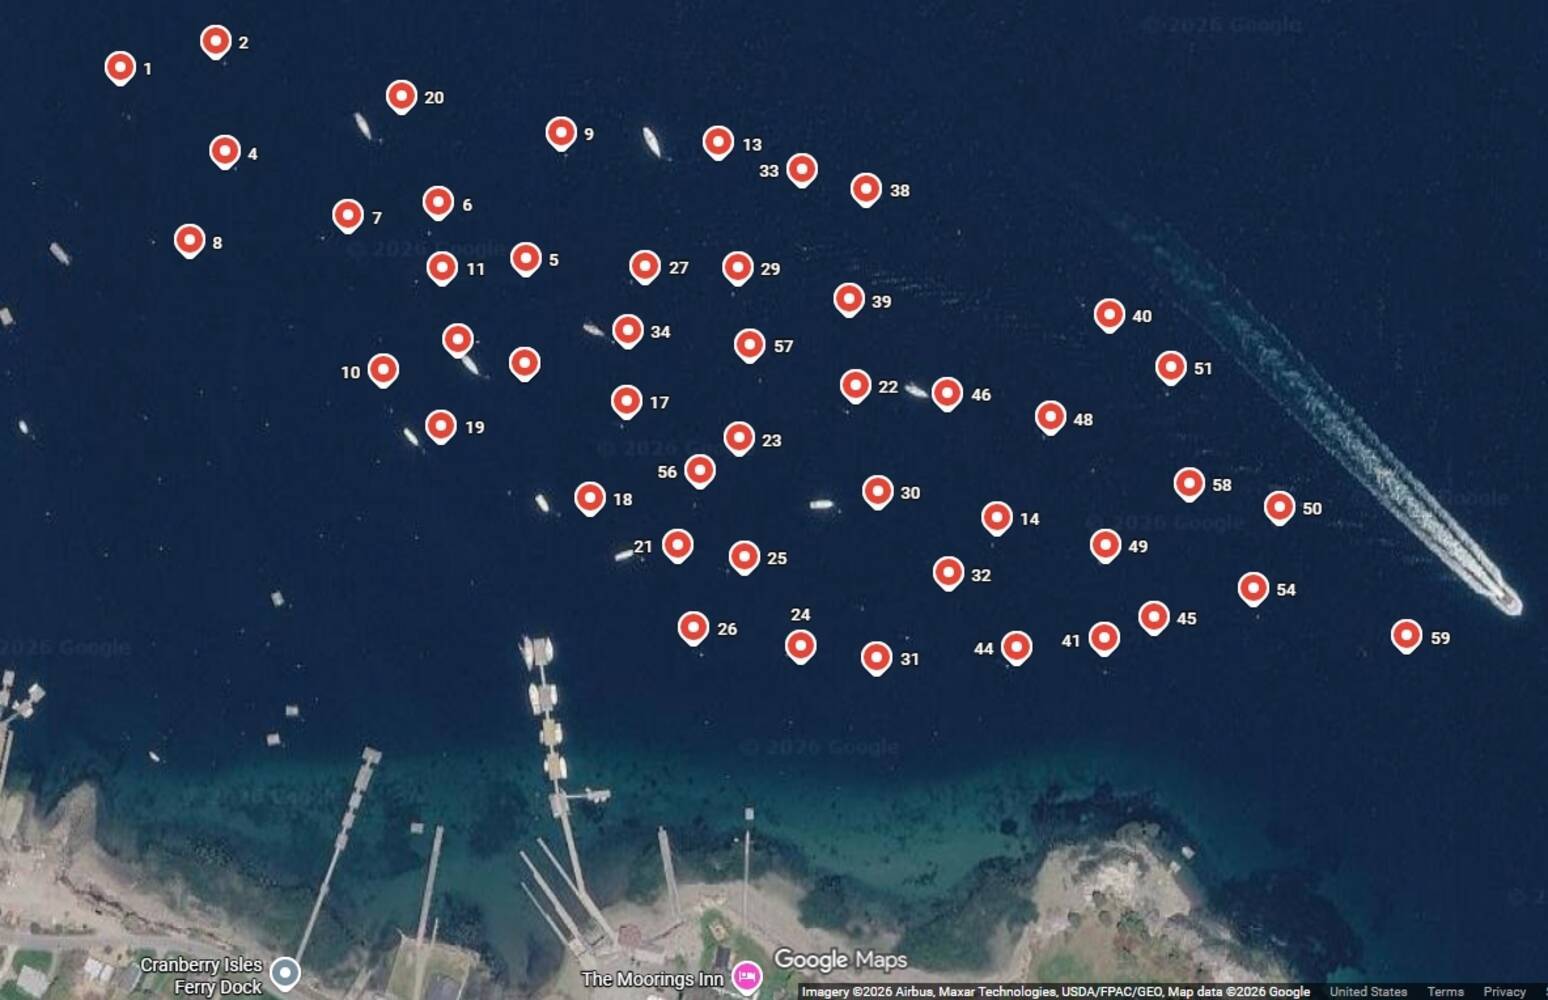Screen dimensions: 1548x1000
Task: Select the marker labeled 20
Action: [x=401, y=97]
